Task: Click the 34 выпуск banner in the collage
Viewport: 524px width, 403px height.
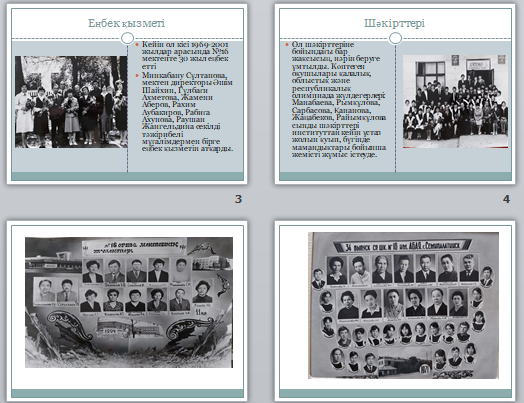Action: click(402, 246)
